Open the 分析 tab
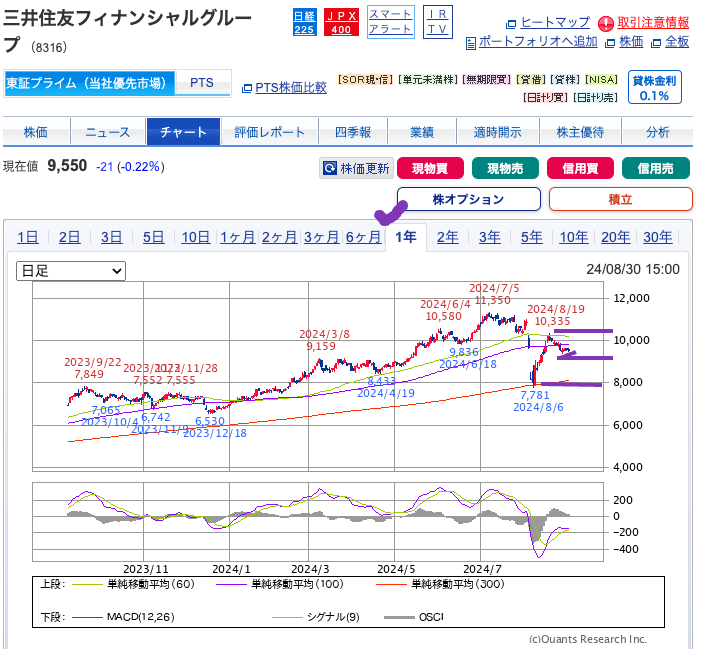 click(x=658, y=132)
